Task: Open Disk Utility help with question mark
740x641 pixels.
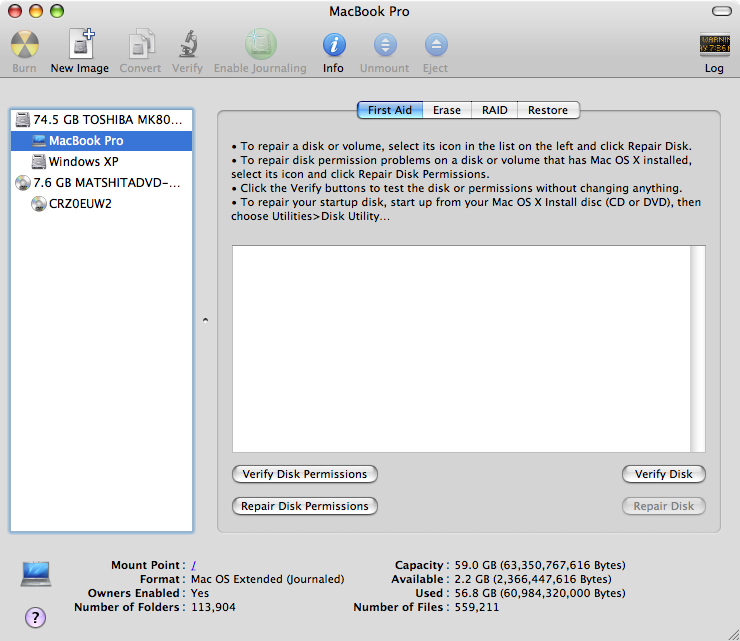Action: (35, 617)
